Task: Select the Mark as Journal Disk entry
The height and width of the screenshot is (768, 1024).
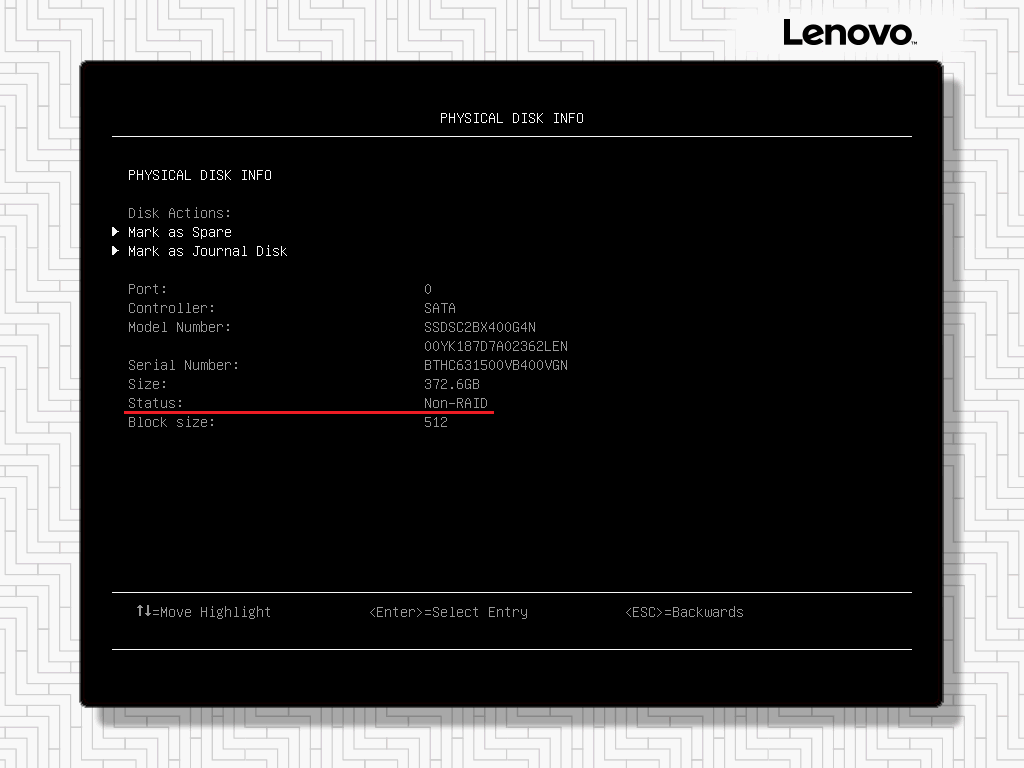Action: click(x=207, y=251)
